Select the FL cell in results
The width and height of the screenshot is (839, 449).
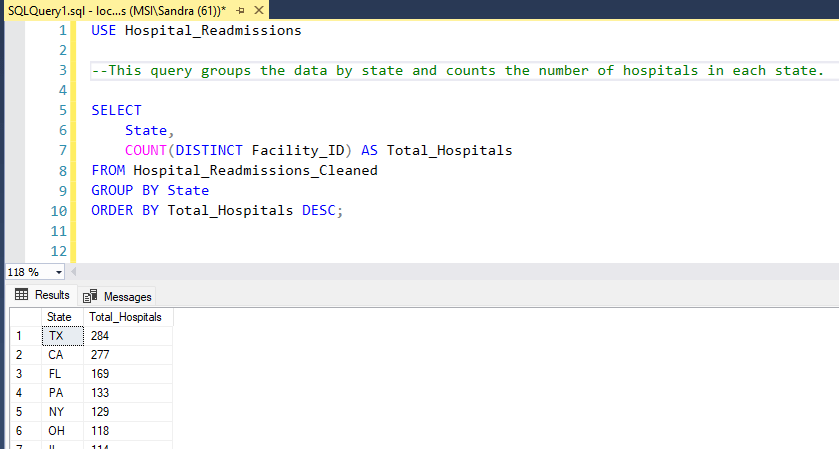62,374
